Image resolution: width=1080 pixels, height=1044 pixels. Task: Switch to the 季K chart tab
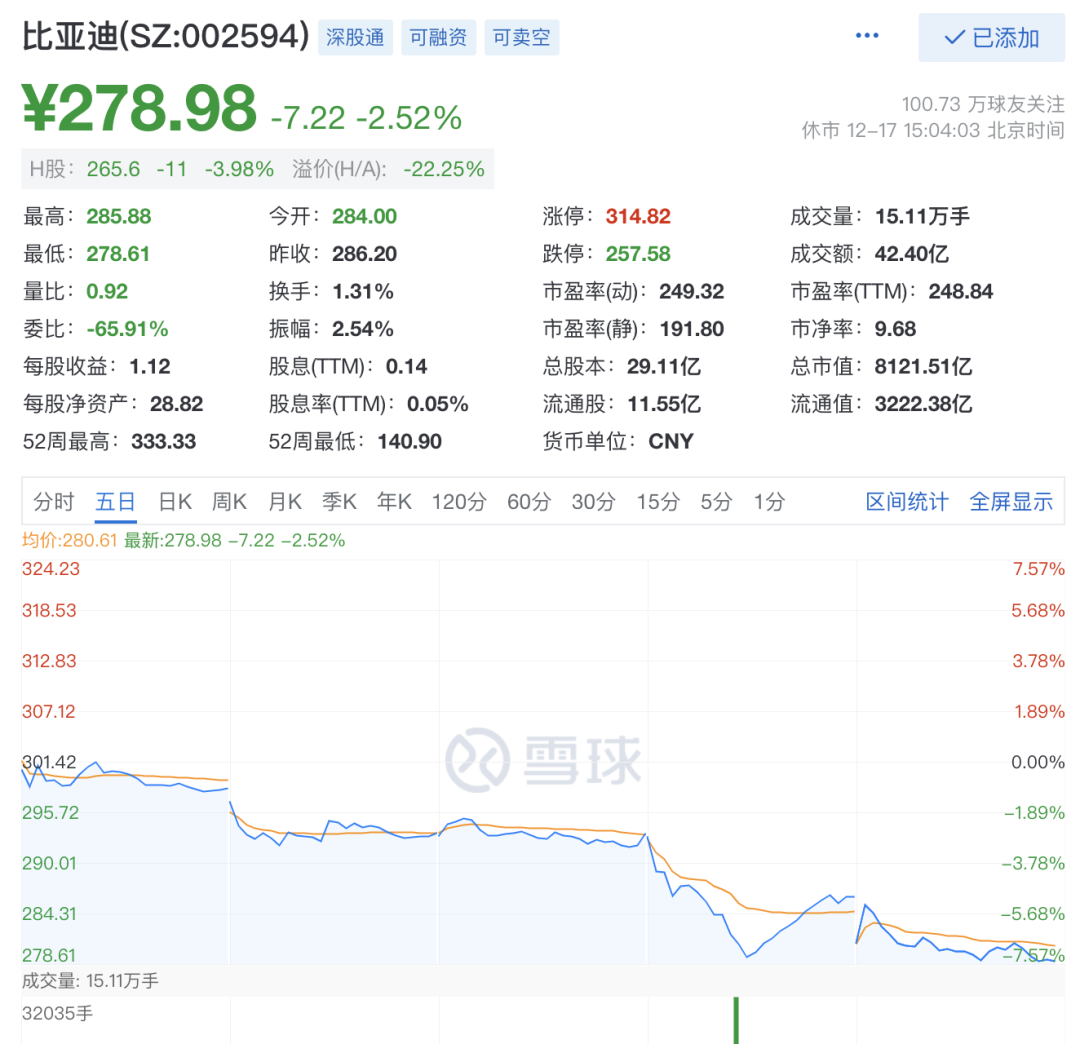(340, 501)
